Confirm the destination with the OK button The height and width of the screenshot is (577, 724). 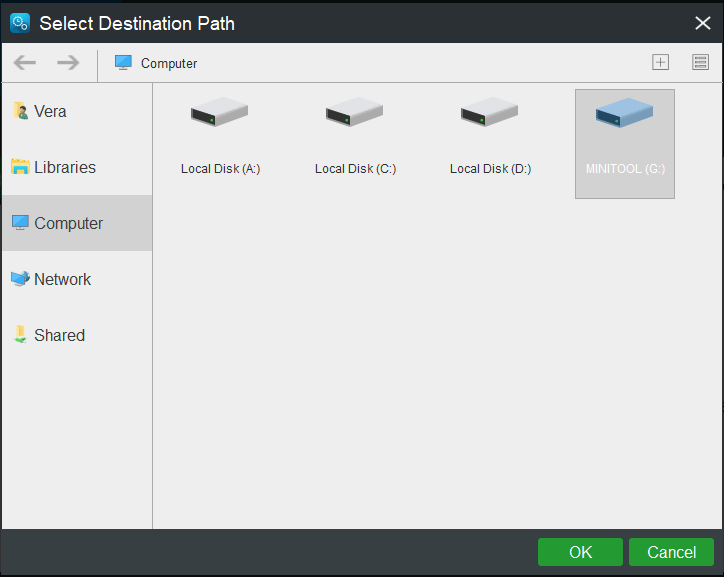pos(580,552)
